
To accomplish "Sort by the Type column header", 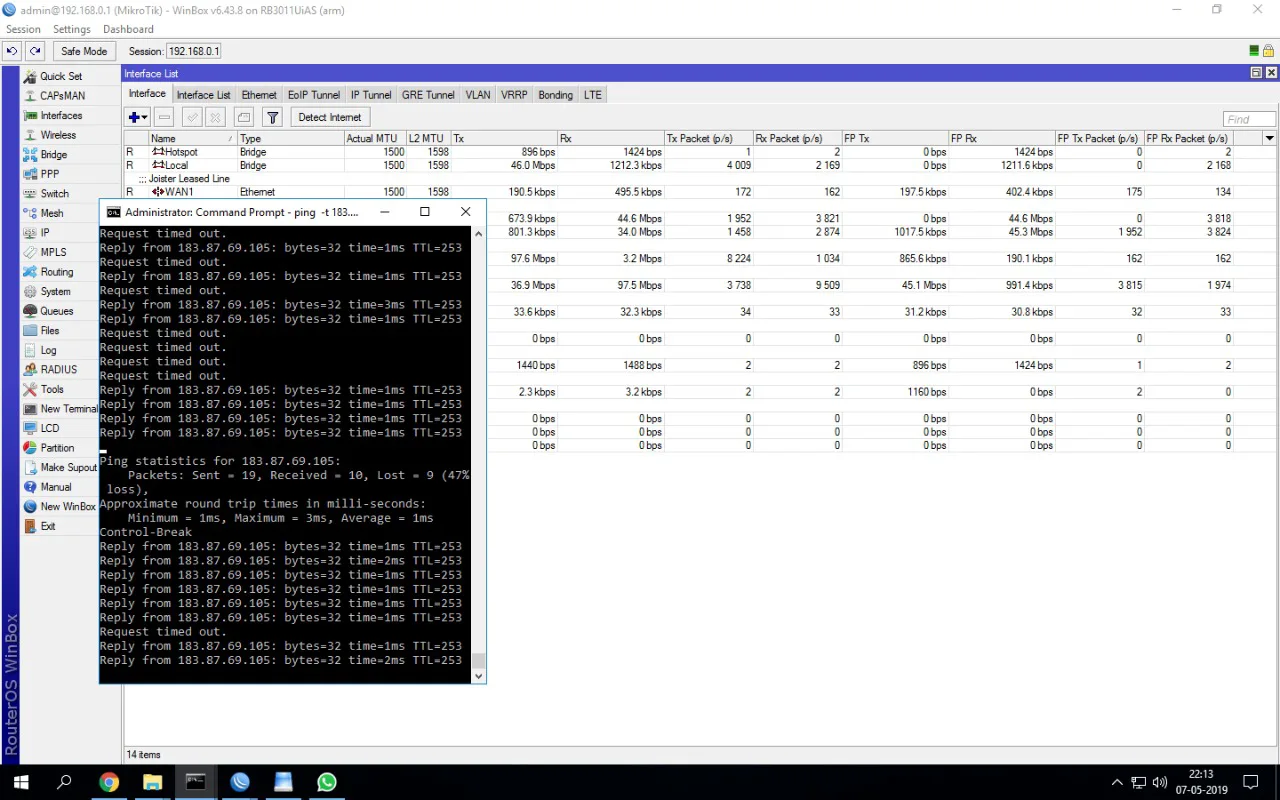I will (x=290, y=138).
